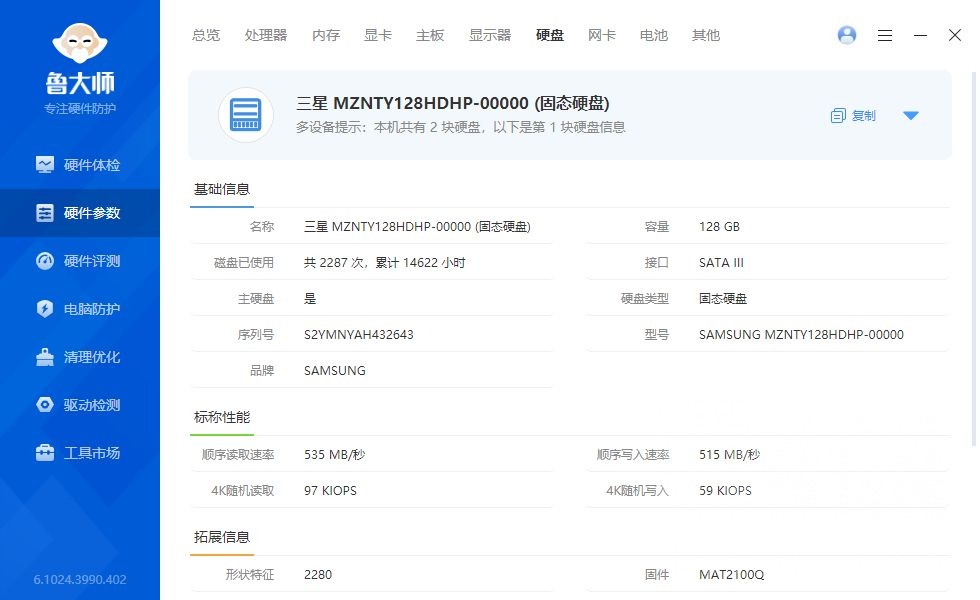Click the copy icon beside 复制

(838, 116)
